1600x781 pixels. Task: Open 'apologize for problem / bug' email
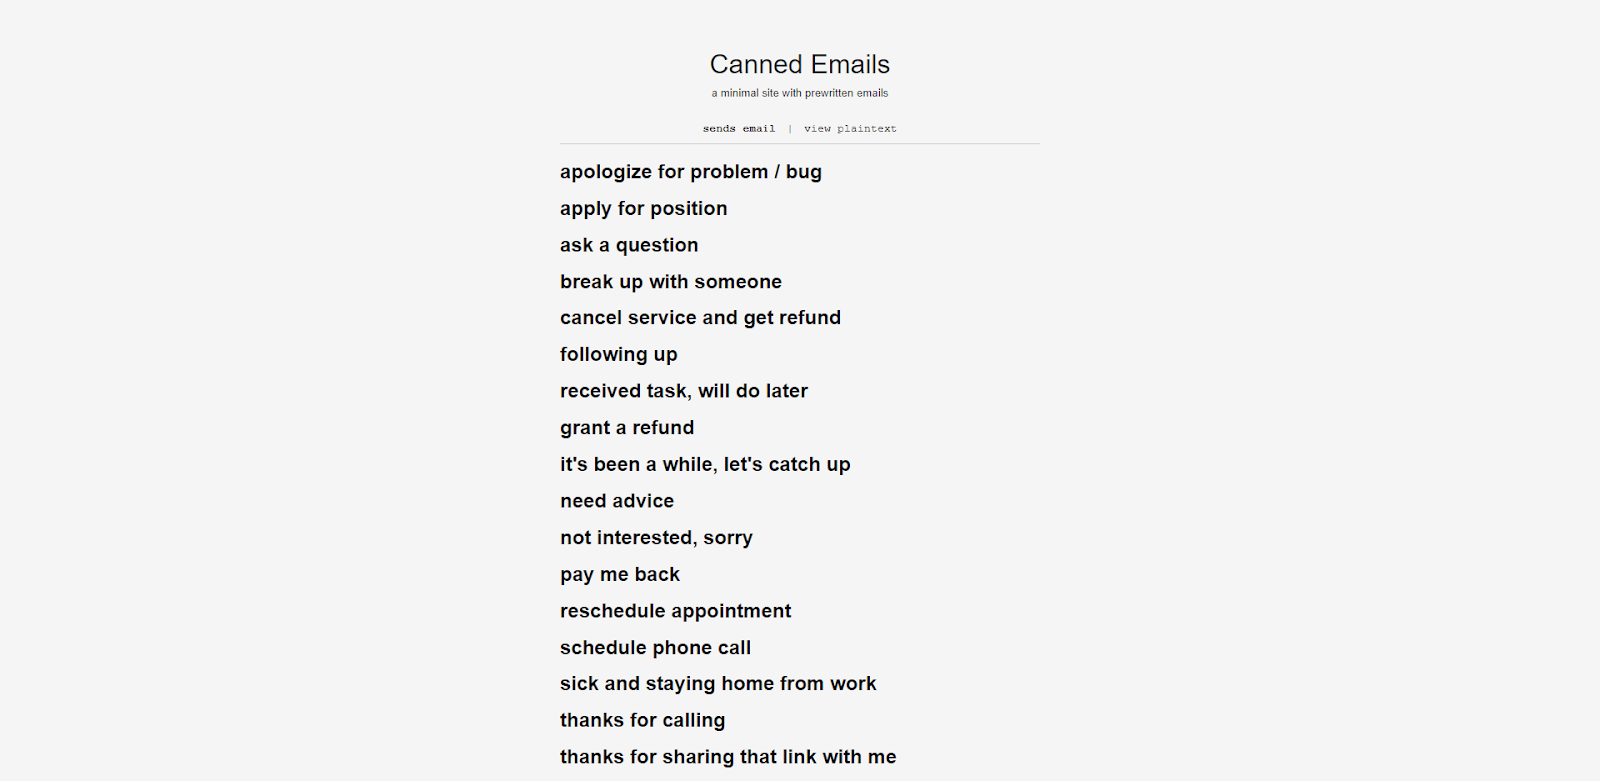[691, 172]
